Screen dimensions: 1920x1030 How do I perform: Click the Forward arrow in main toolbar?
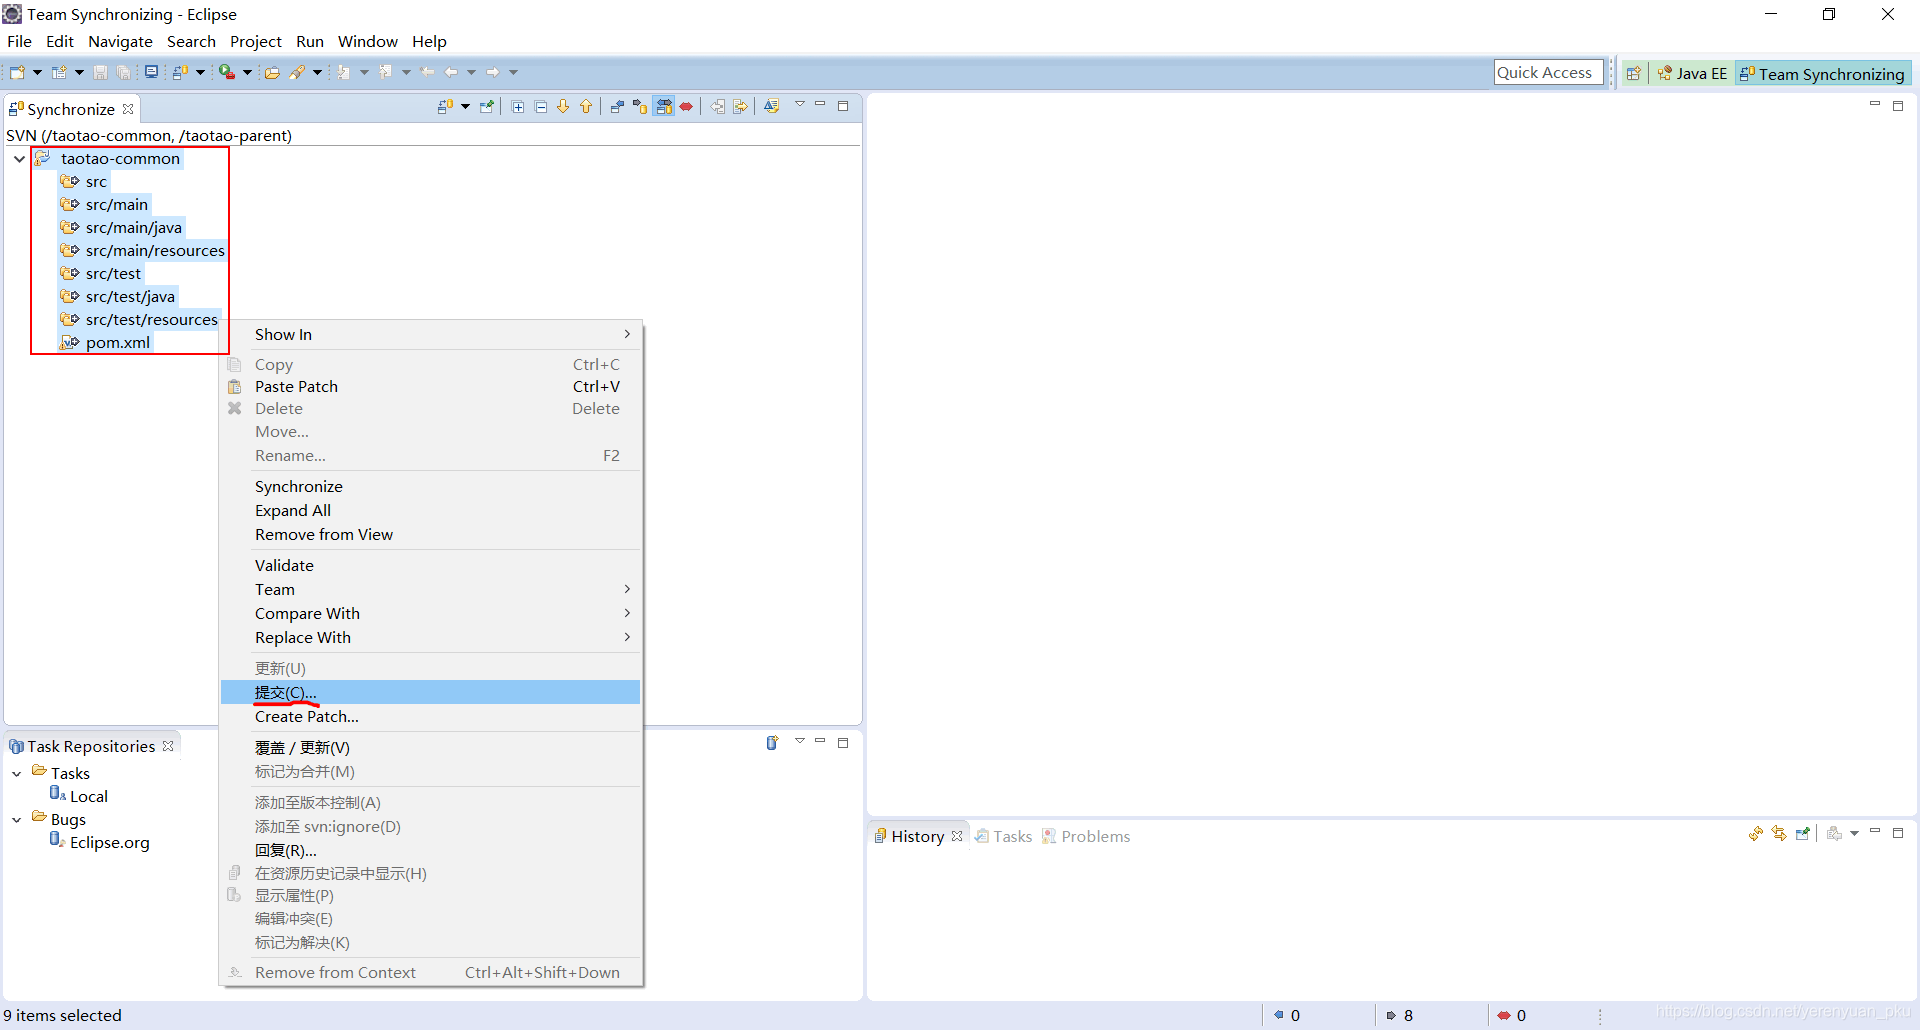[x=493, y=72]
